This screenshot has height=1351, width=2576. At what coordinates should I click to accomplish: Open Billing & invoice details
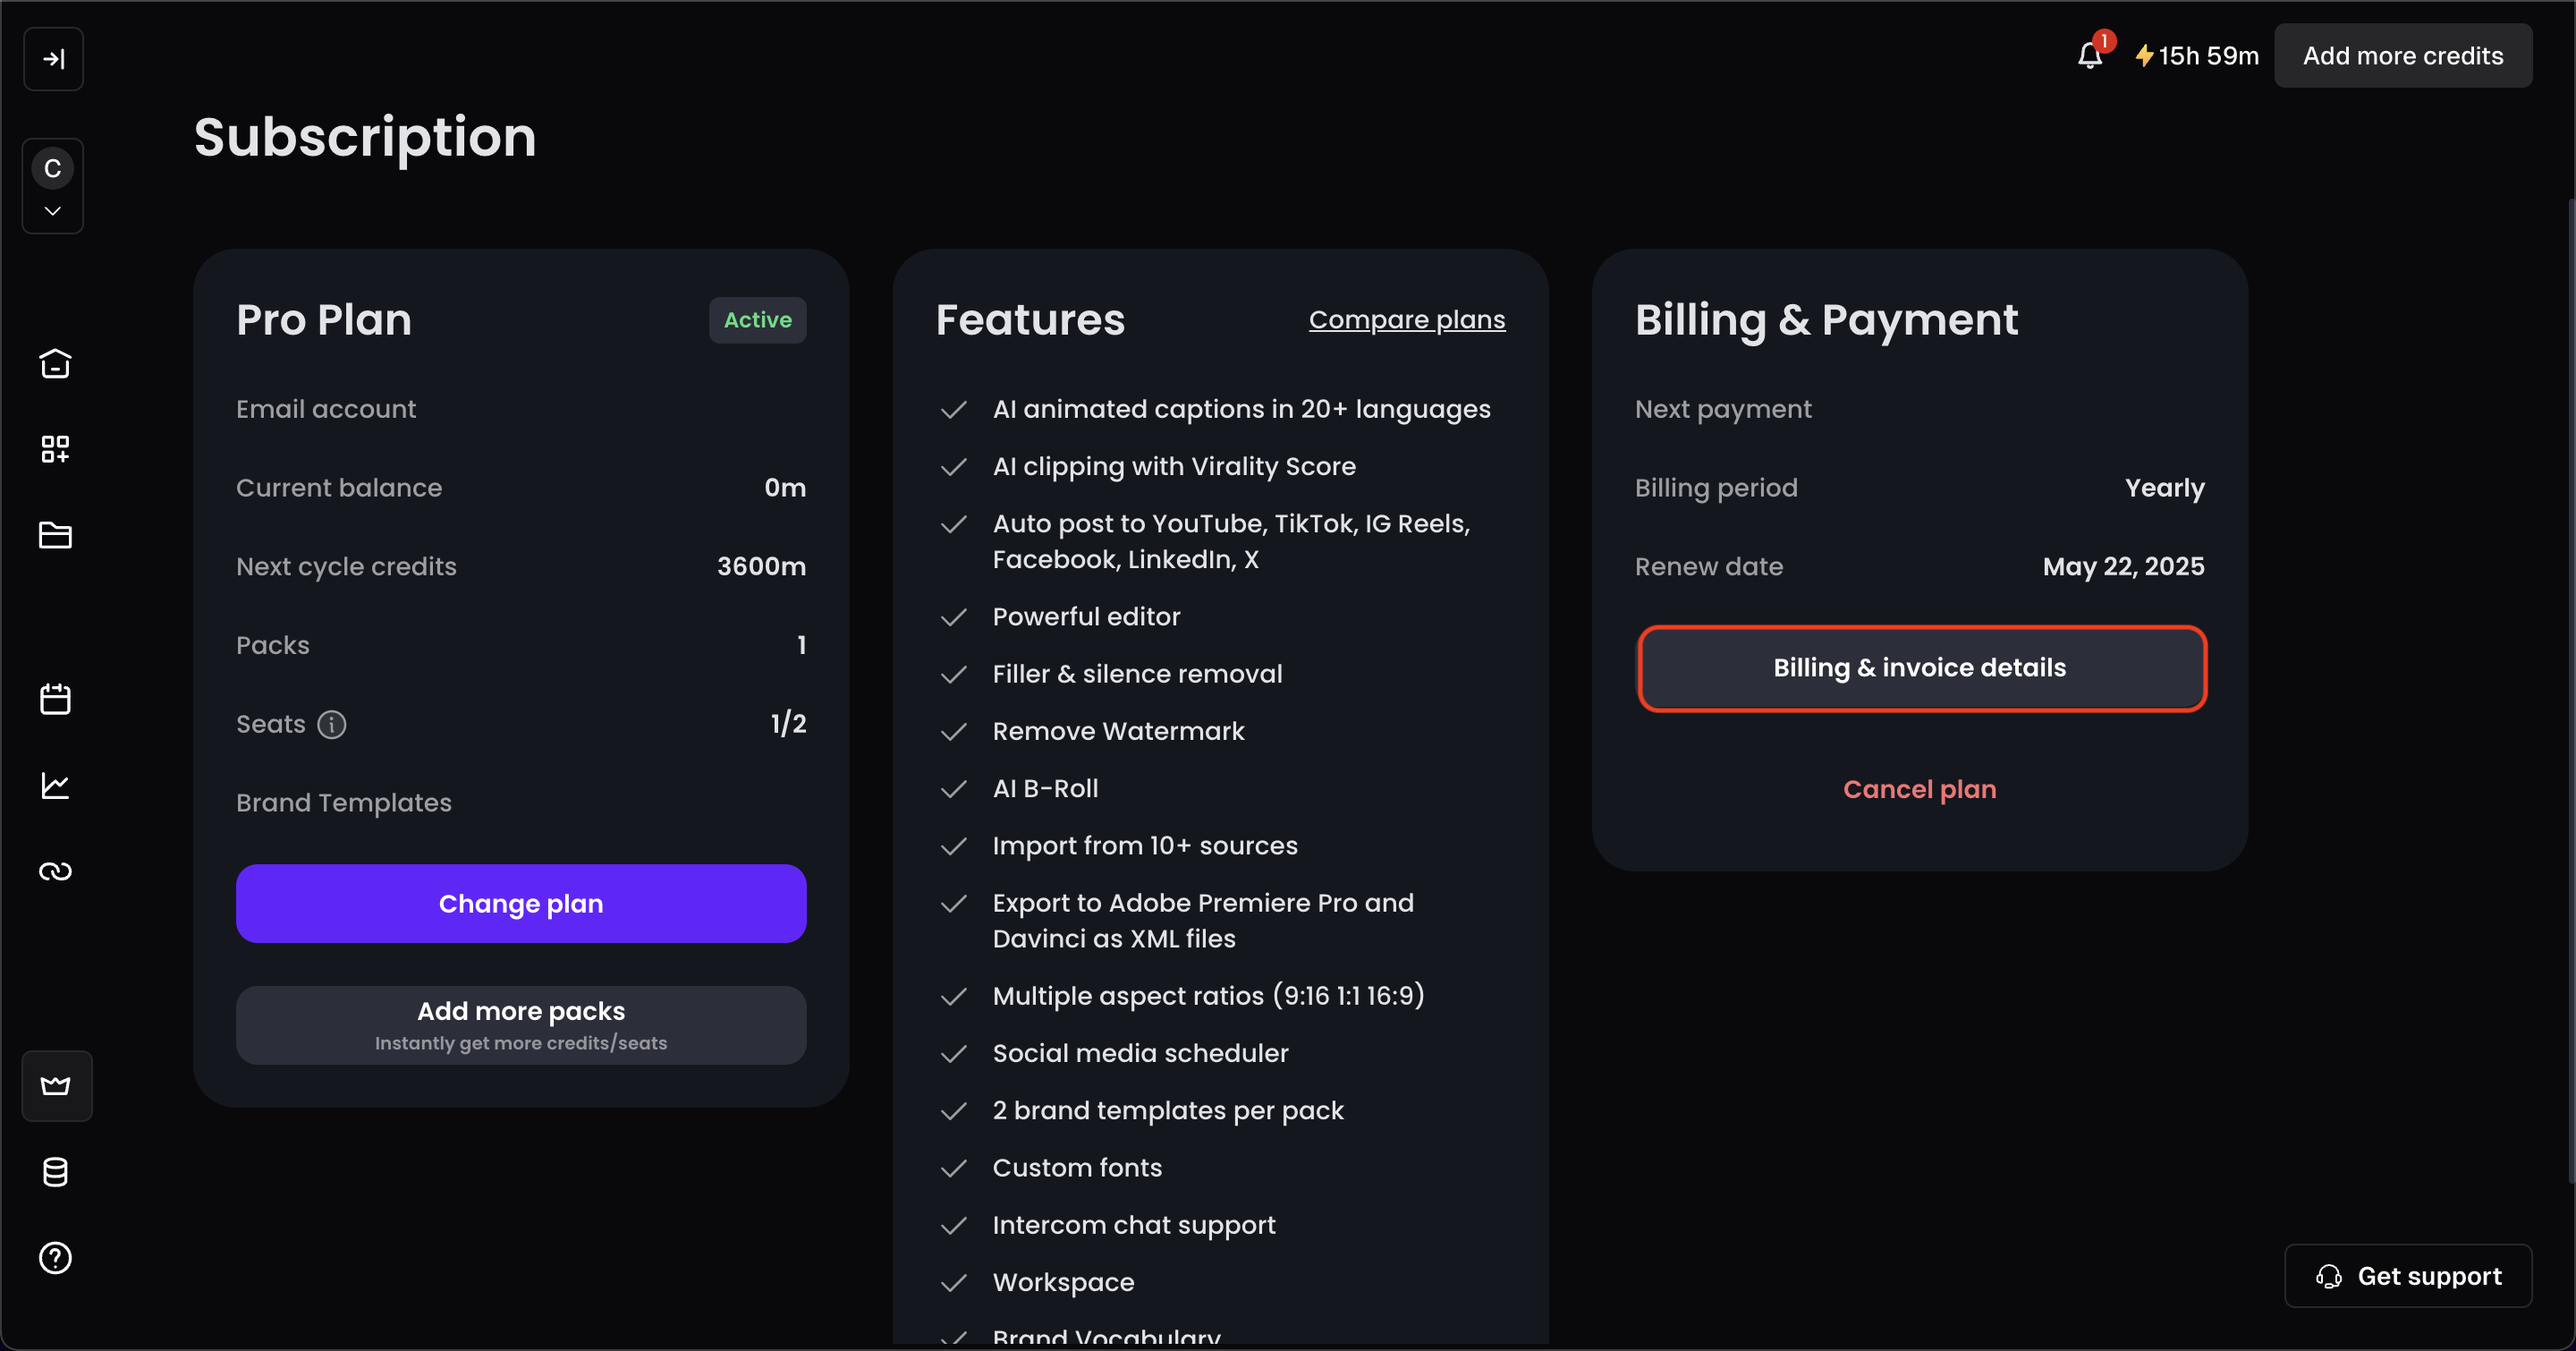(1920, 668)
